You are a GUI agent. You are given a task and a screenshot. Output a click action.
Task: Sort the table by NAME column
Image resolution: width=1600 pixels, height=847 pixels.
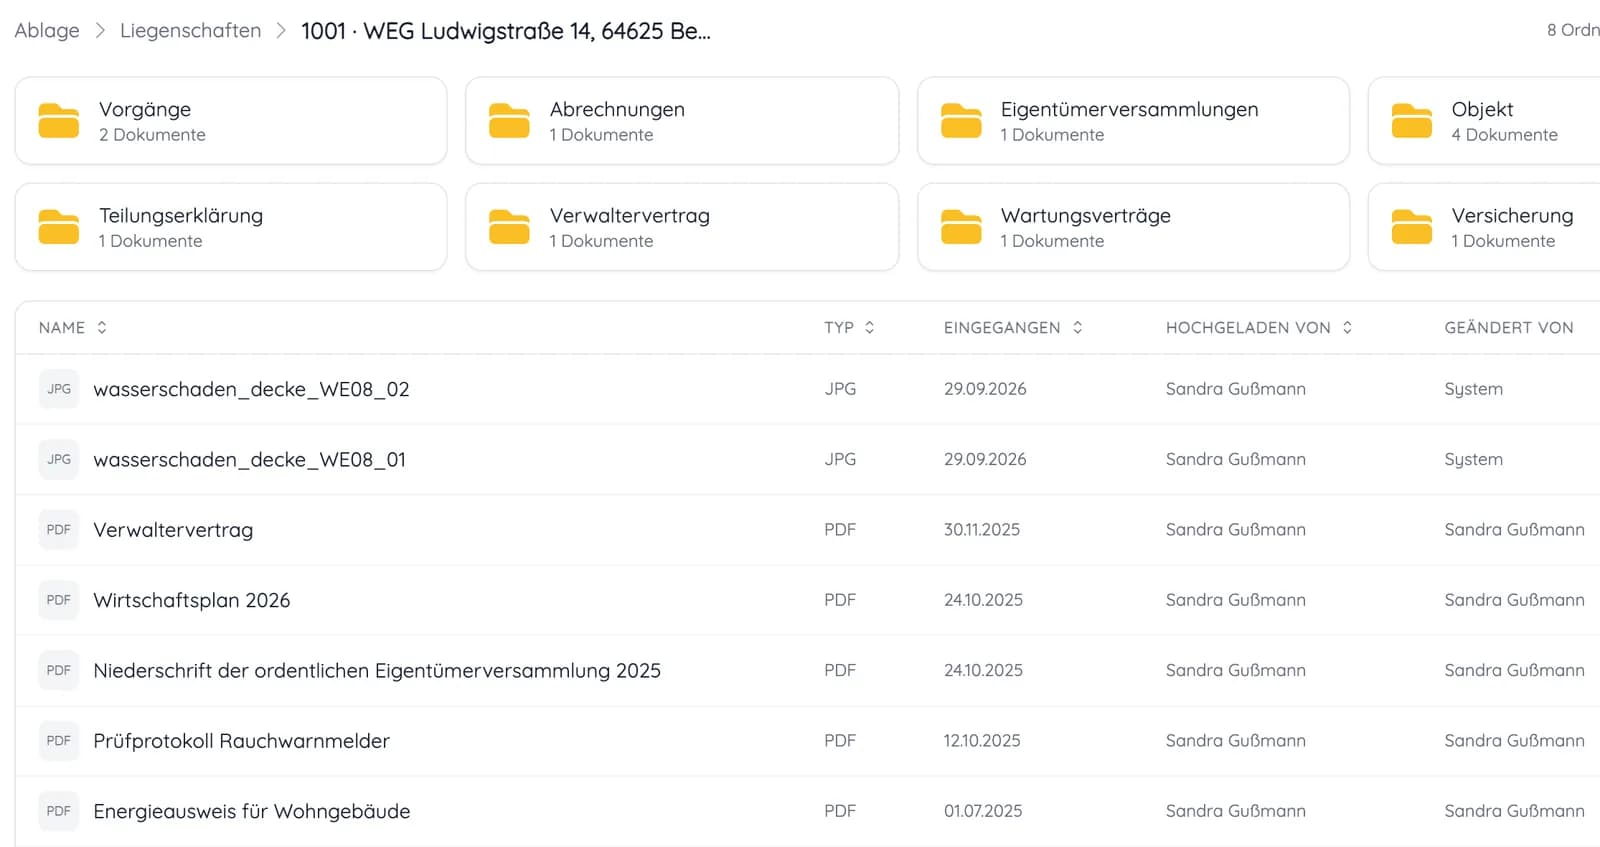coord(73,328)
